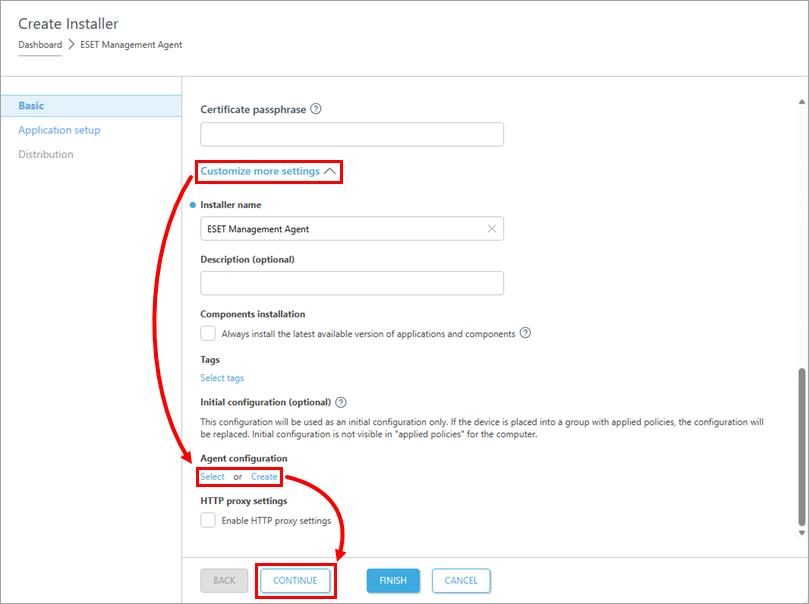The image size is (809, 604).
Task: Cancel the installer creation
Action: coord(461,580)
